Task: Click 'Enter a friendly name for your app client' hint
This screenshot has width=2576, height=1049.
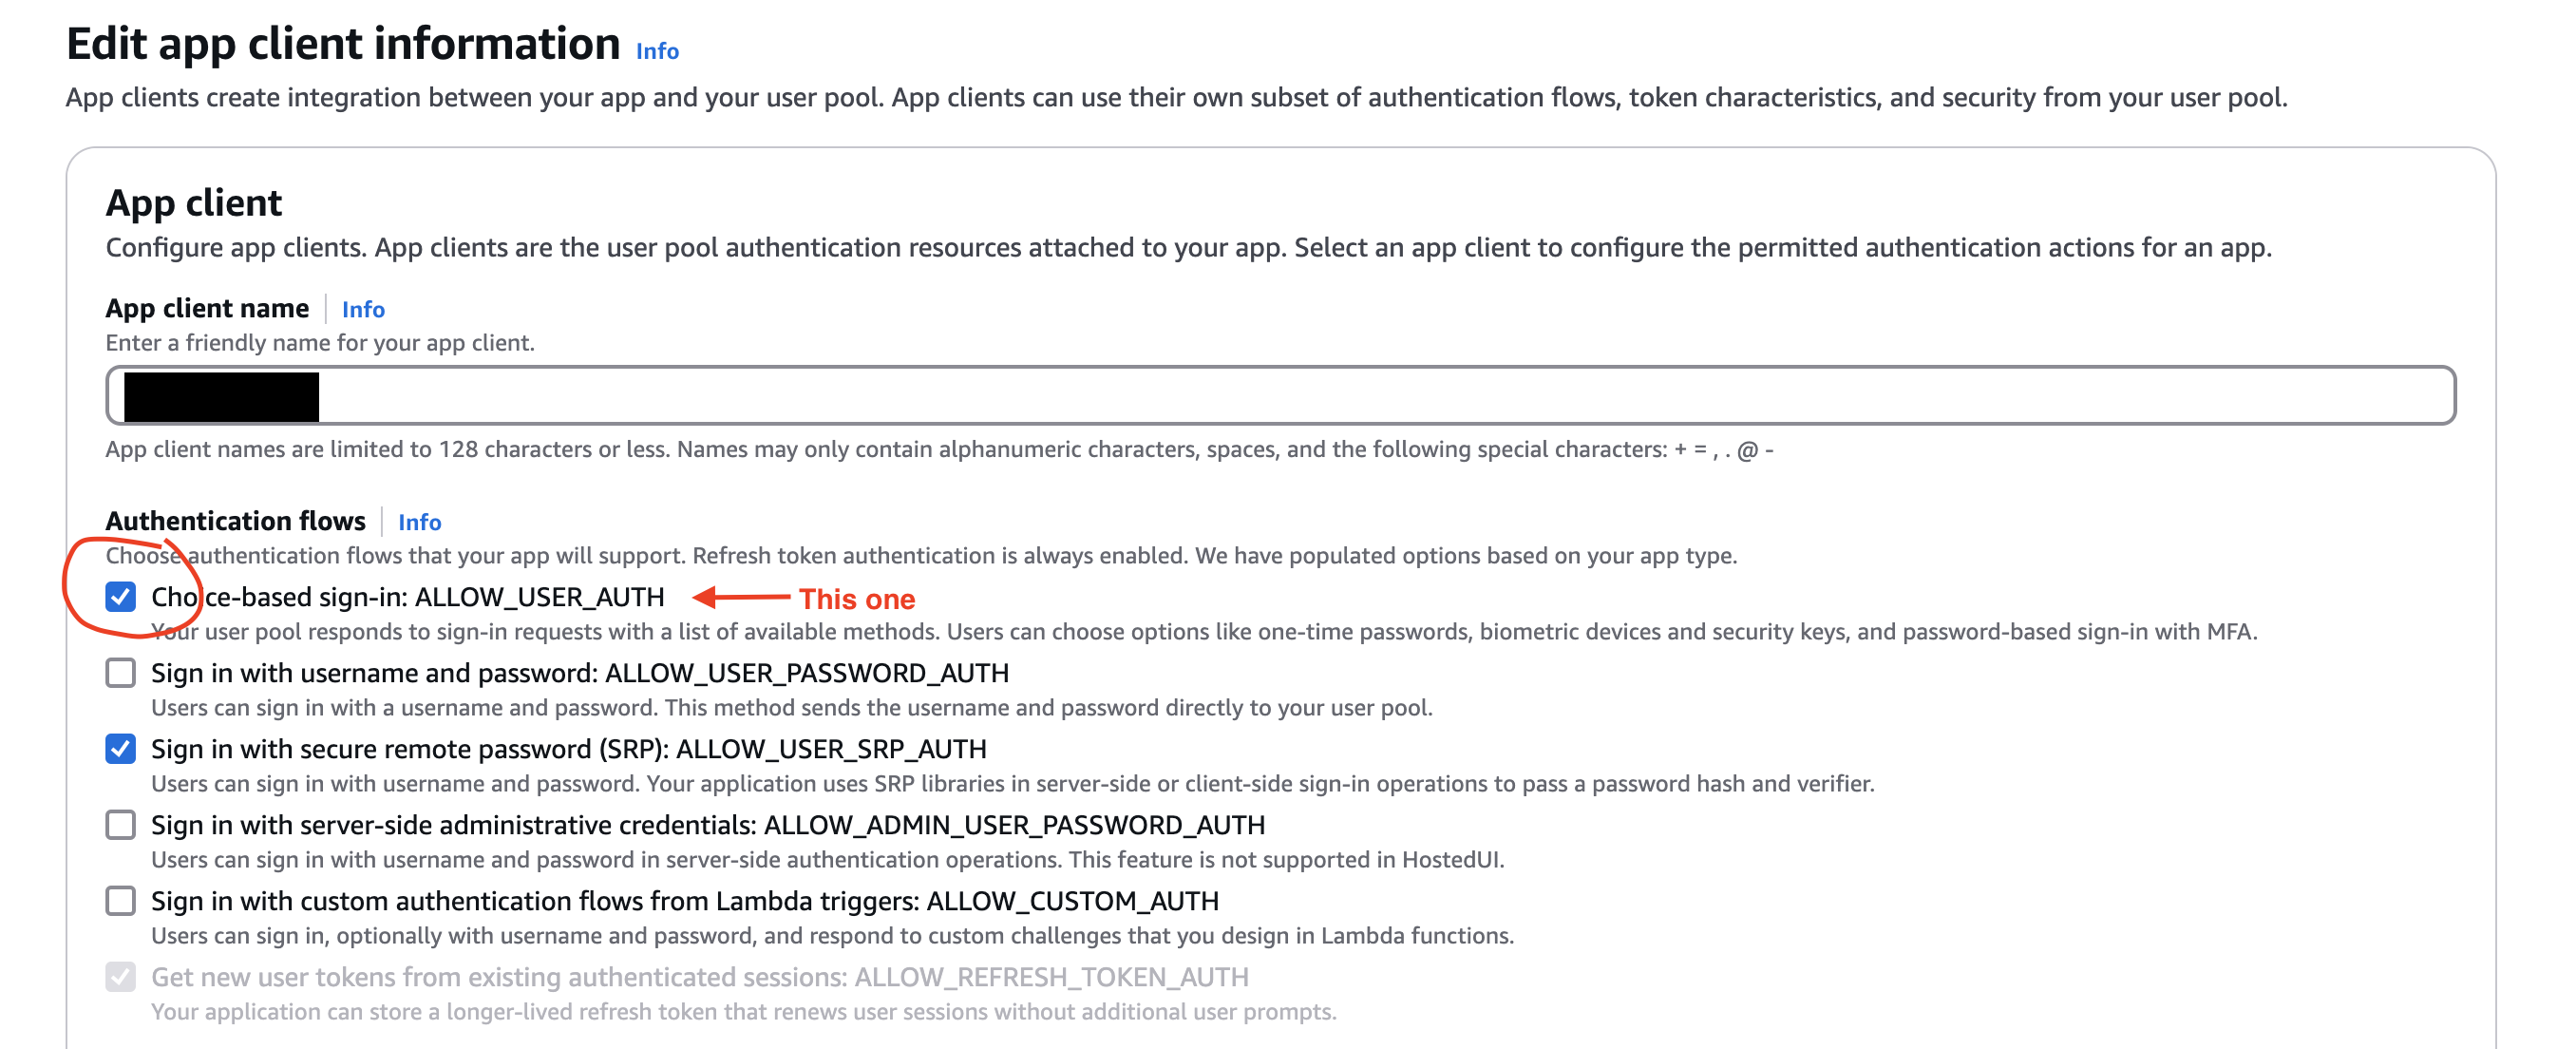Action: [x=320, y=343]
